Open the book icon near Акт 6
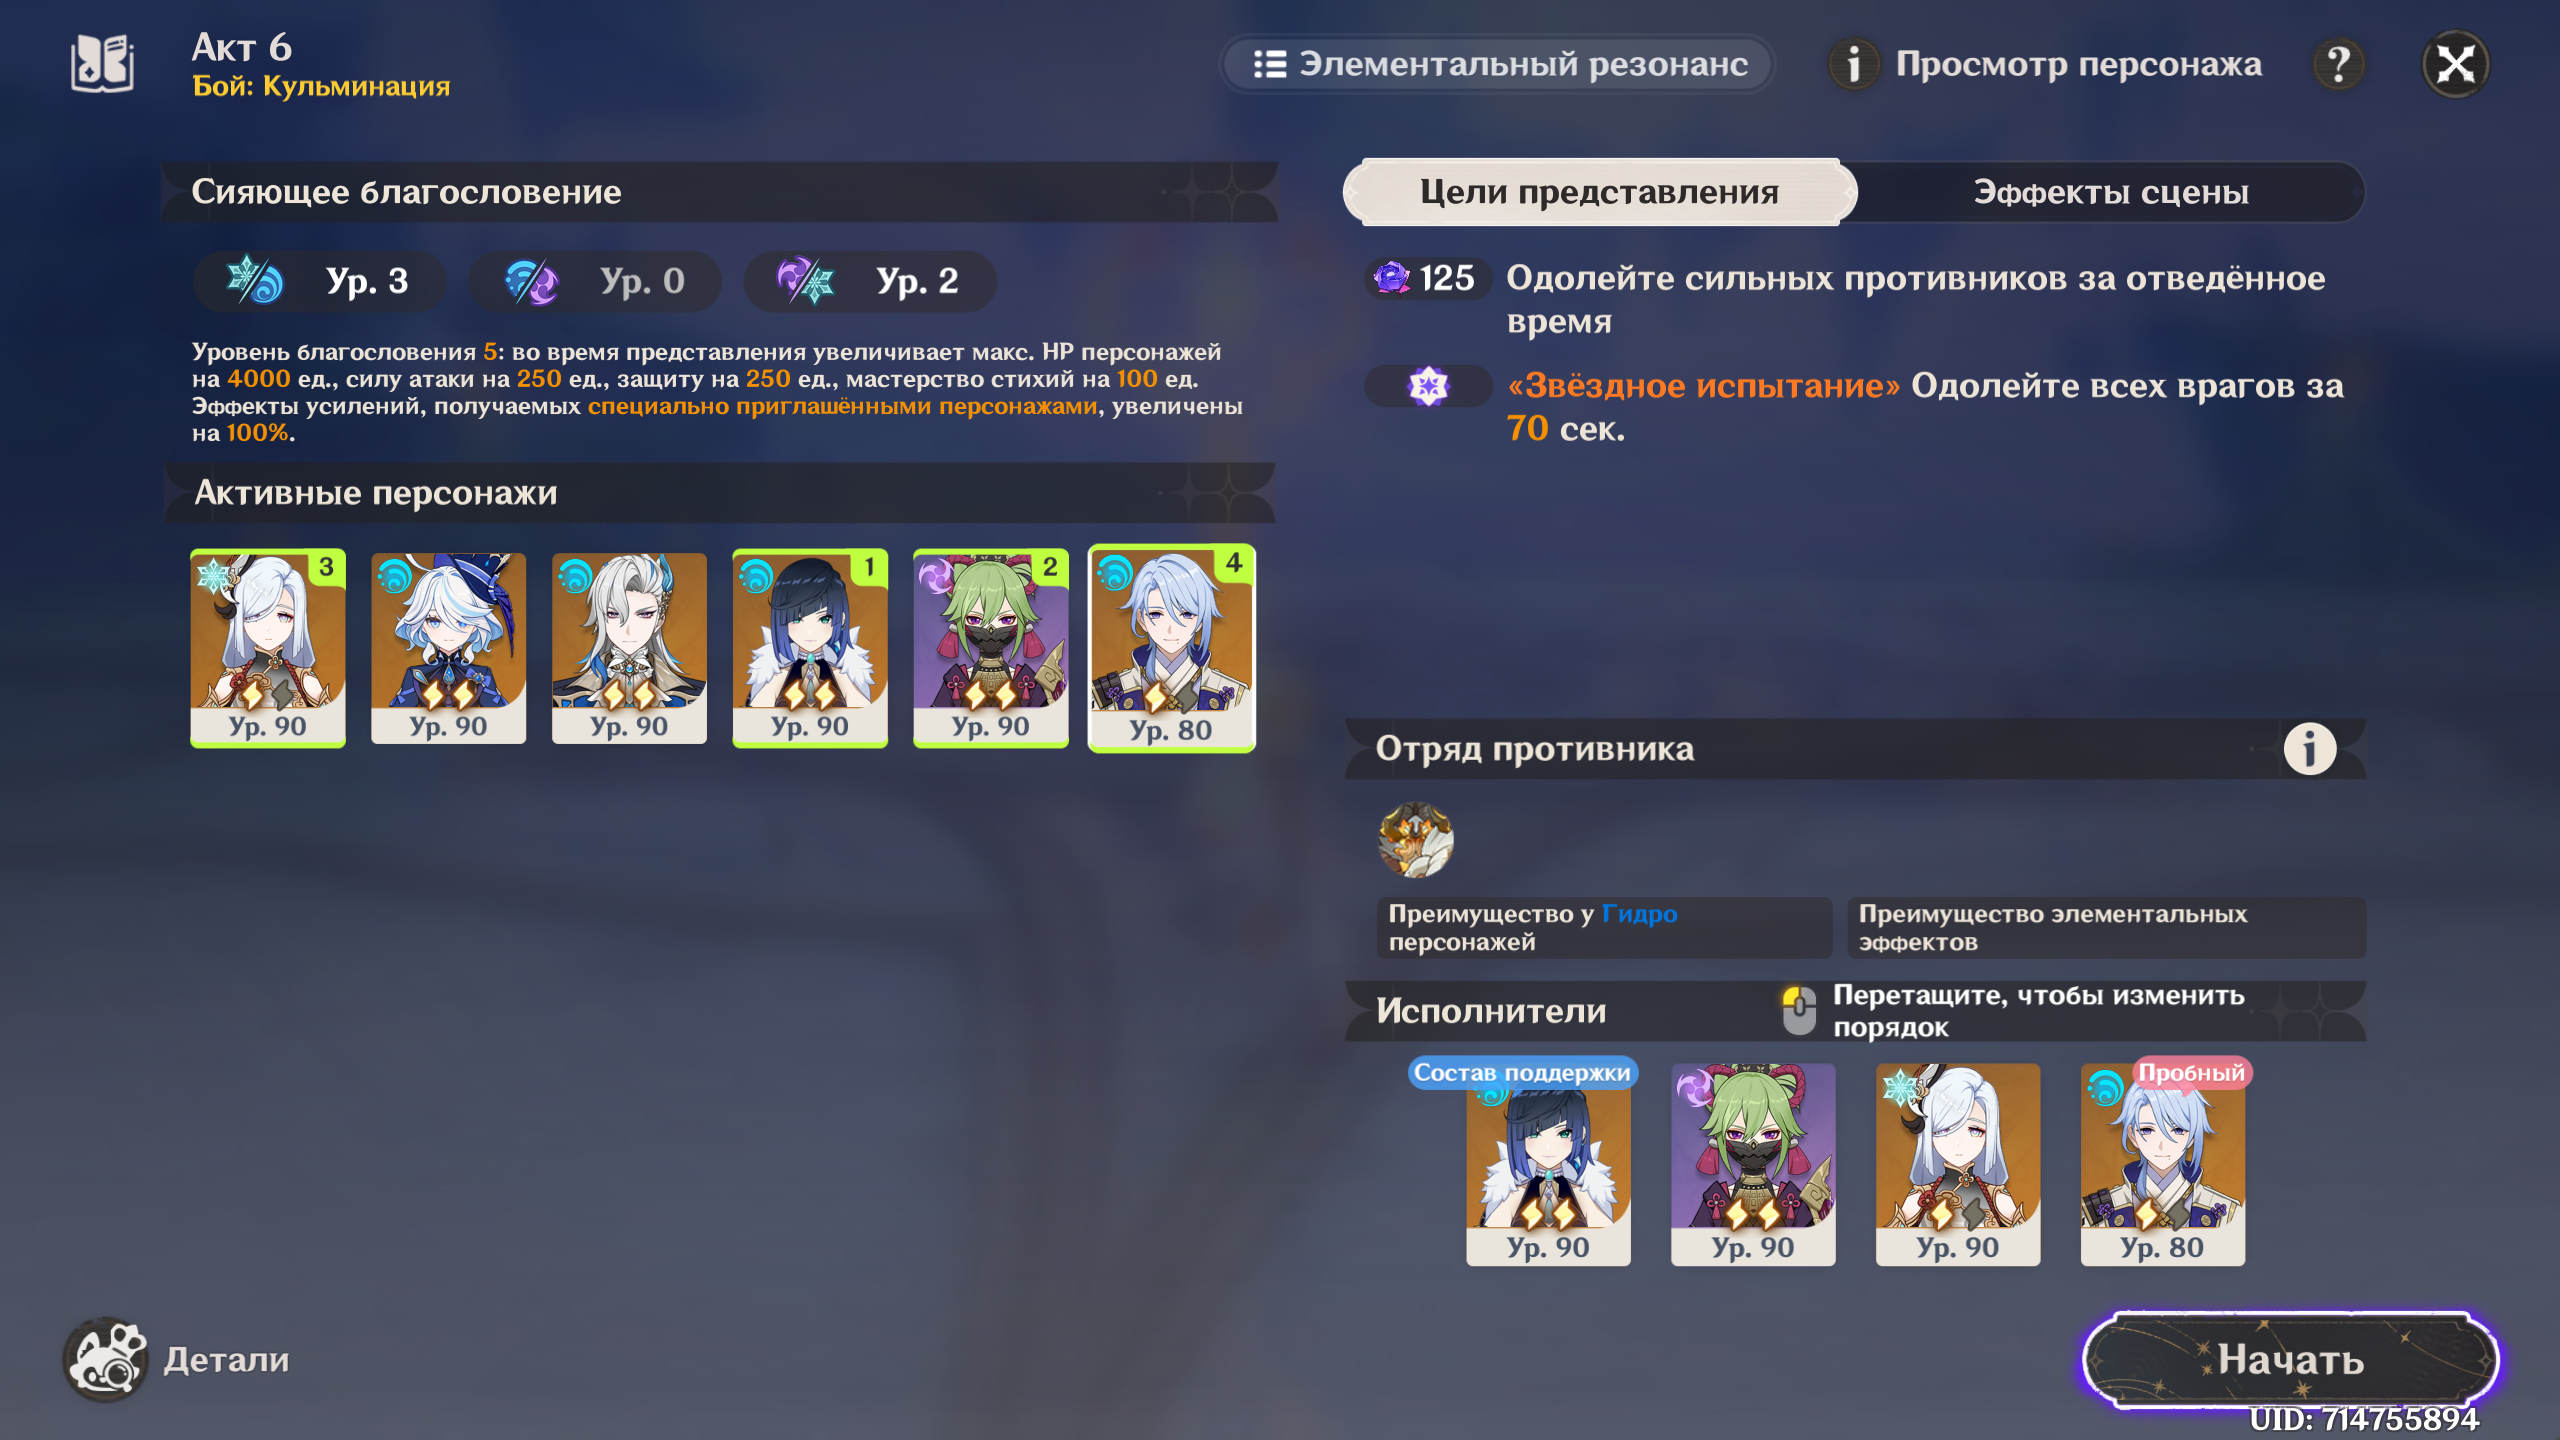Image resolution: width=2560 pixels, height=1440 pixels. [x=103, y=64]
